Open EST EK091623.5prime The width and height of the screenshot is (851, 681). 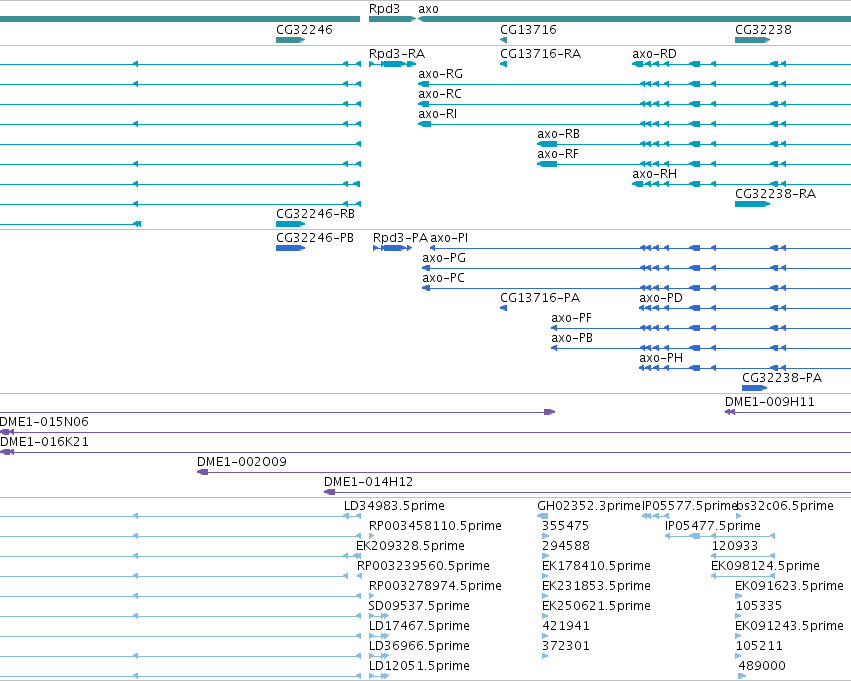(x=789, y=587)
